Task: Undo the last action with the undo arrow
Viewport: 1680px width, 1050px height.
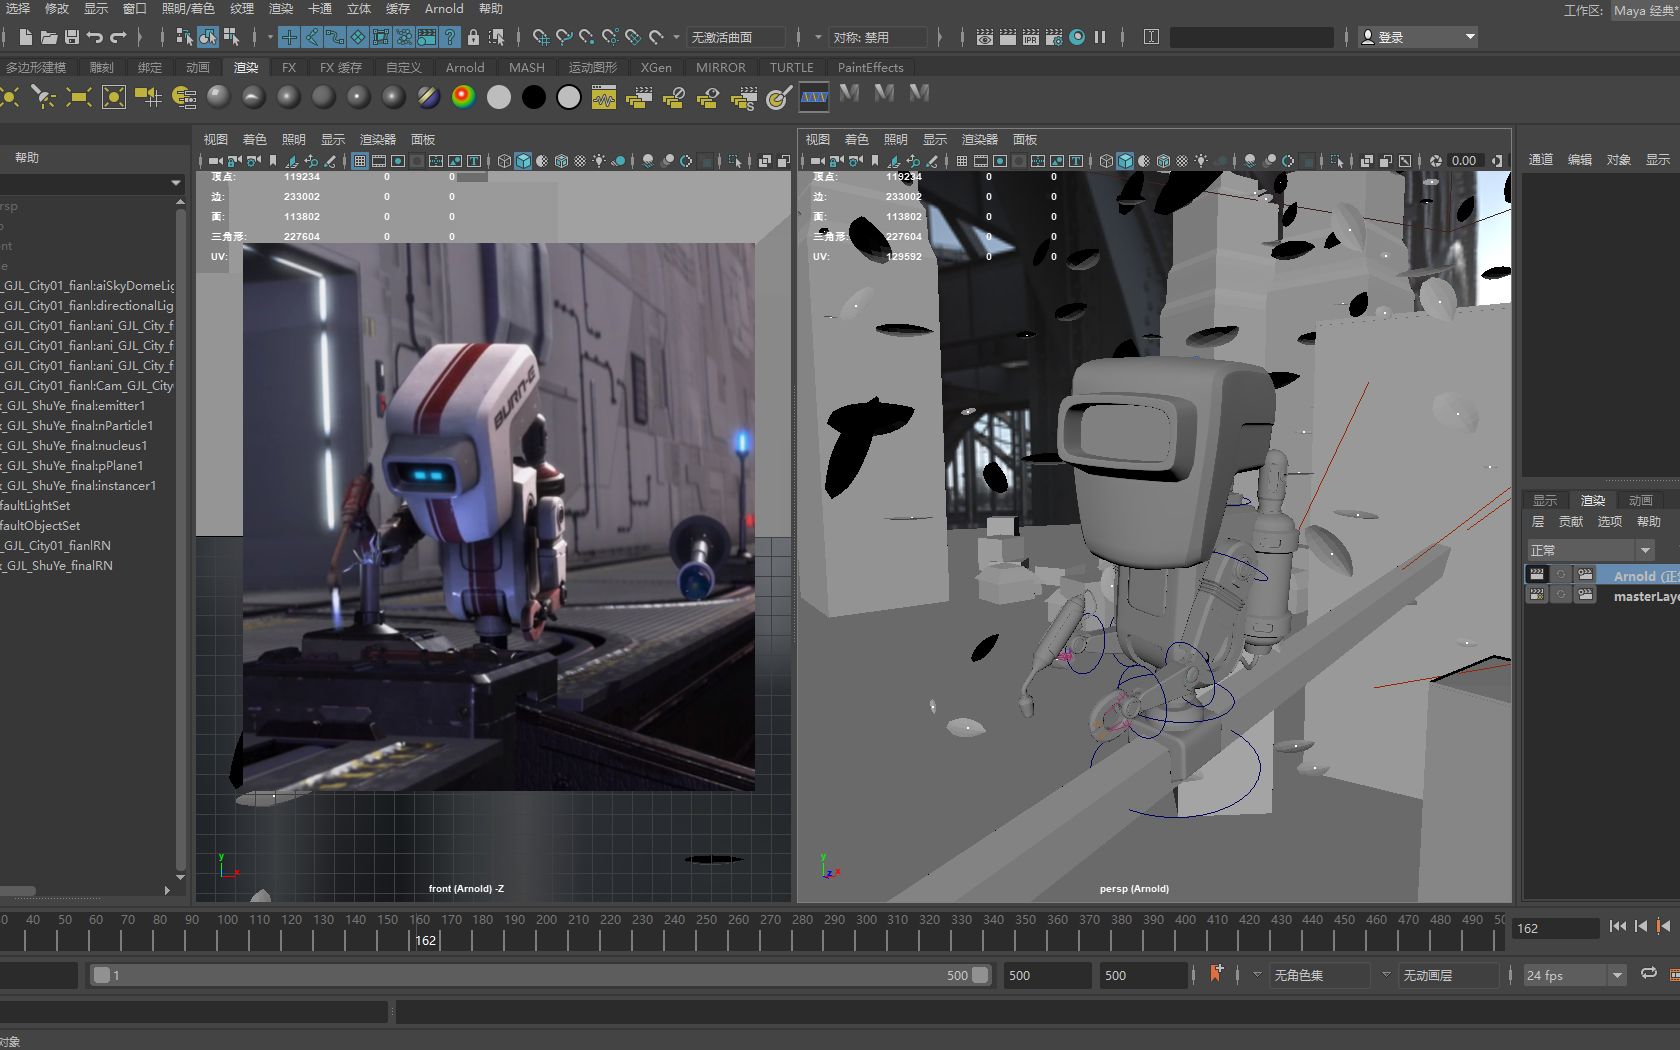Action: pyautogui.click(x=95, y=37)
